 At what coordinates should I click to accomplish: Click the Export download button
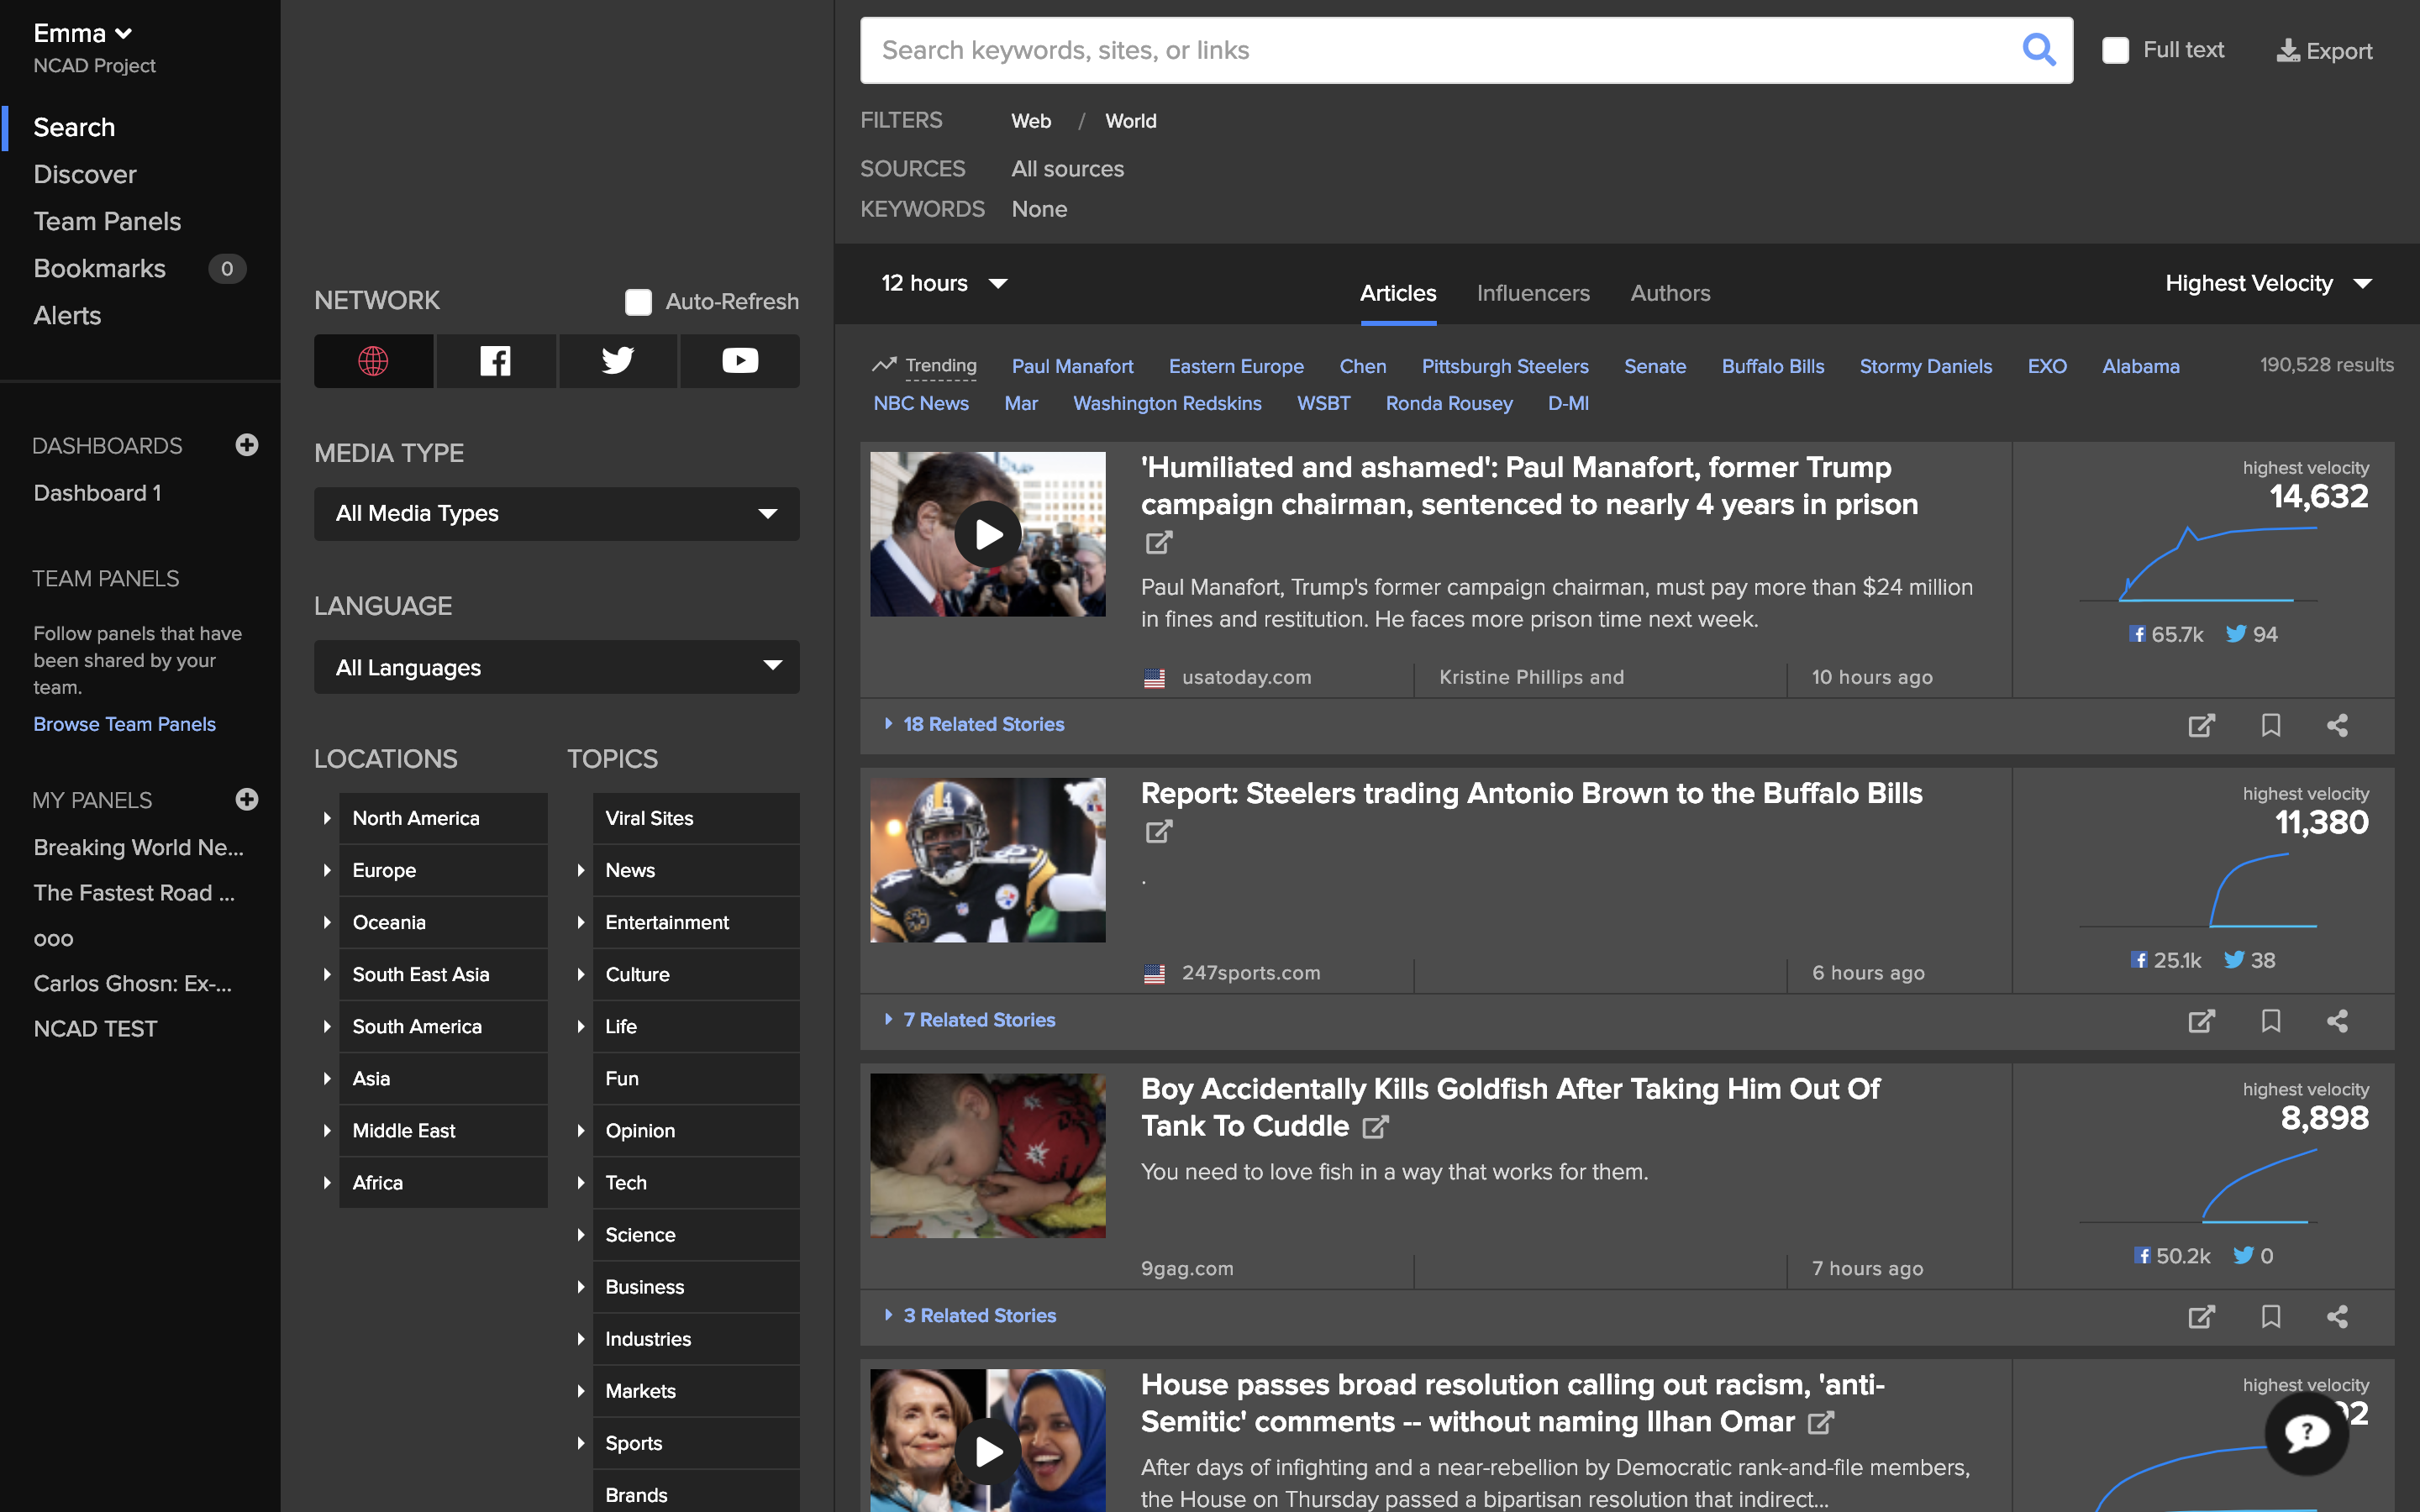pos(2324,50)
